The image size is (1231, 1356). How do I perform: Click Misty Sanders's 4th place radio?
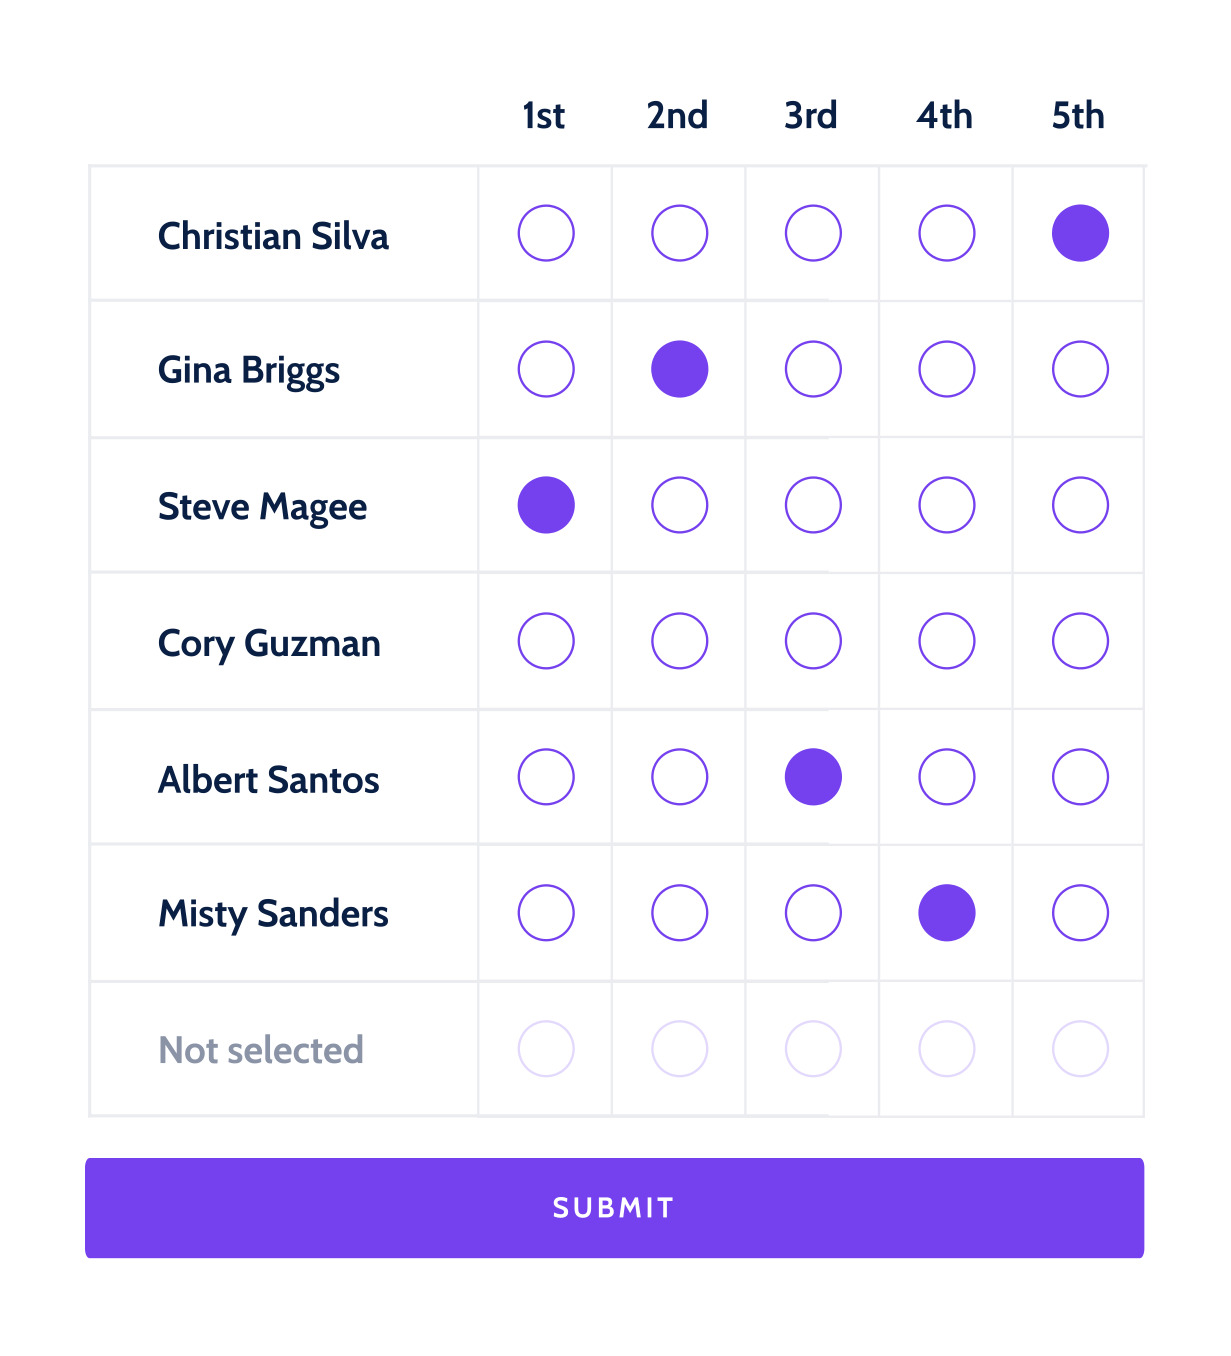[x=947, y=913]
